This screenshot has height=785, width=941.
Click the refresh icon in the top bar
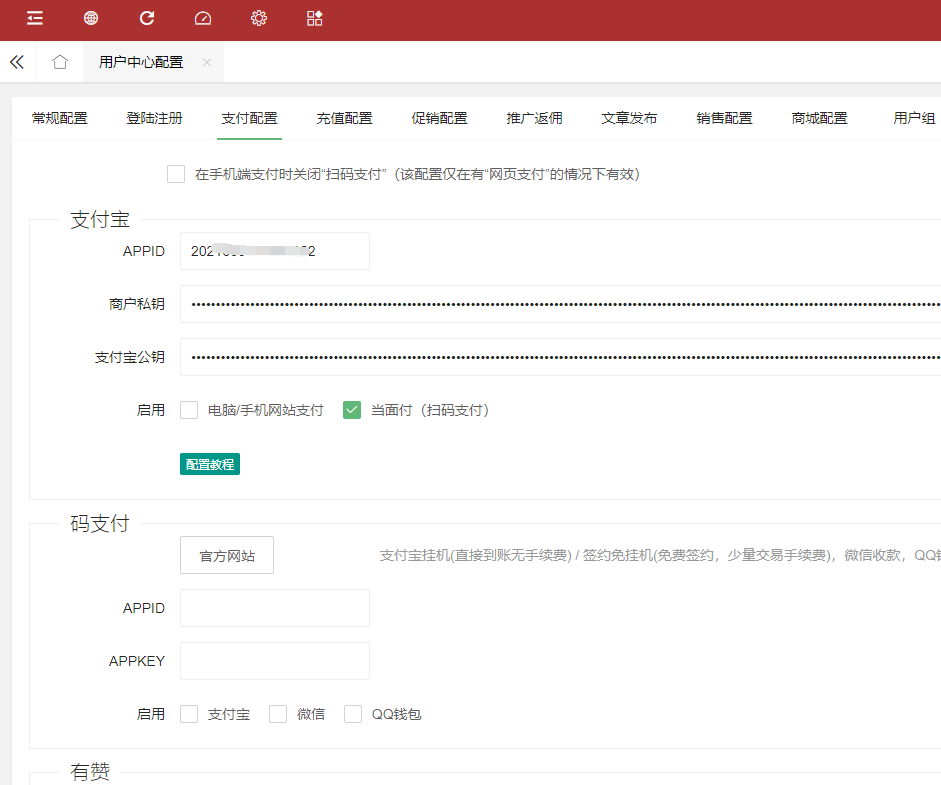coord(147,18)
